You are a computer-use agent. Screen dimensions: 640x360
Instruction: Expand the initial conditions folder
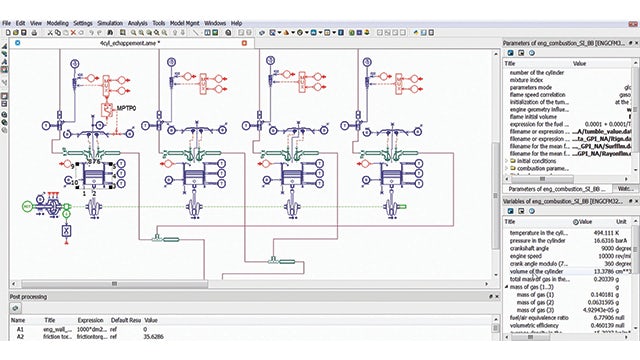click(x=507, y=161)
